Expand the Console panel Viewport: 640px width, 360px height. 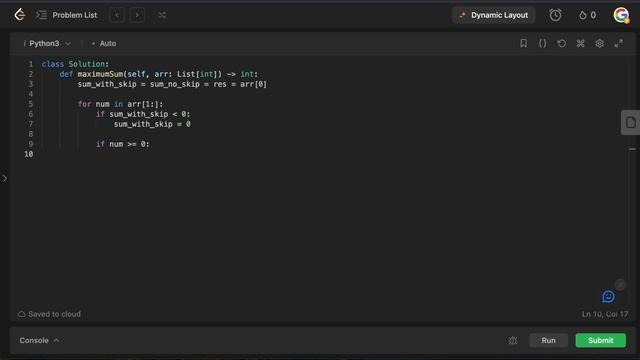coord(39,340)
